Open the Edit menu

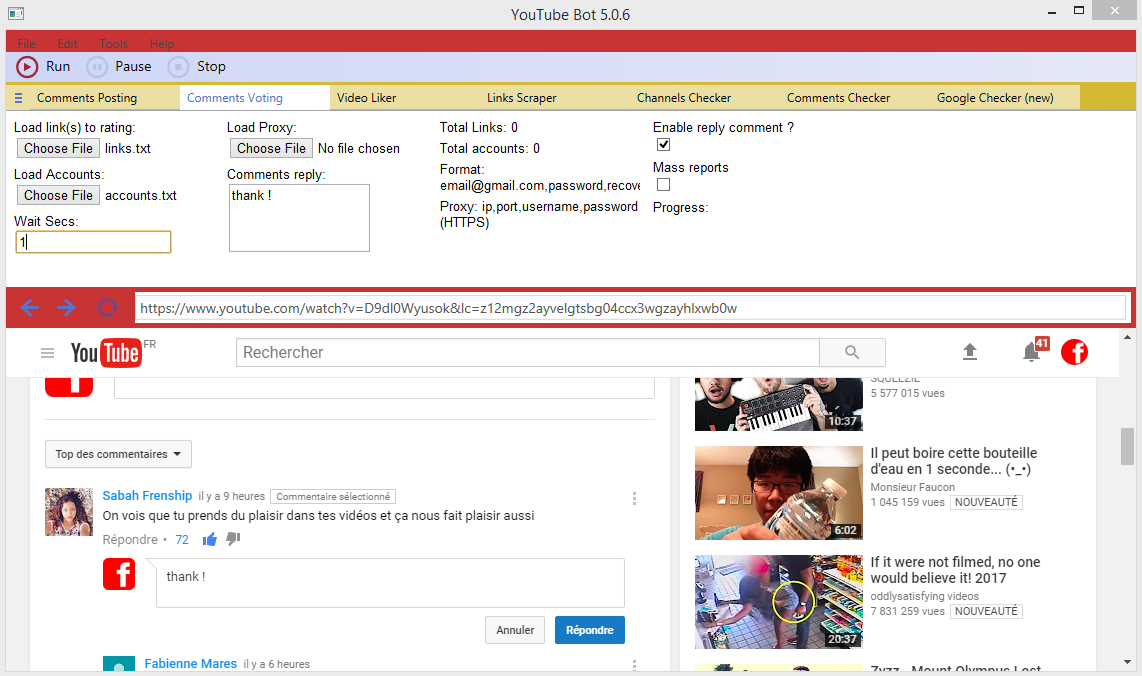click(68, 44)
